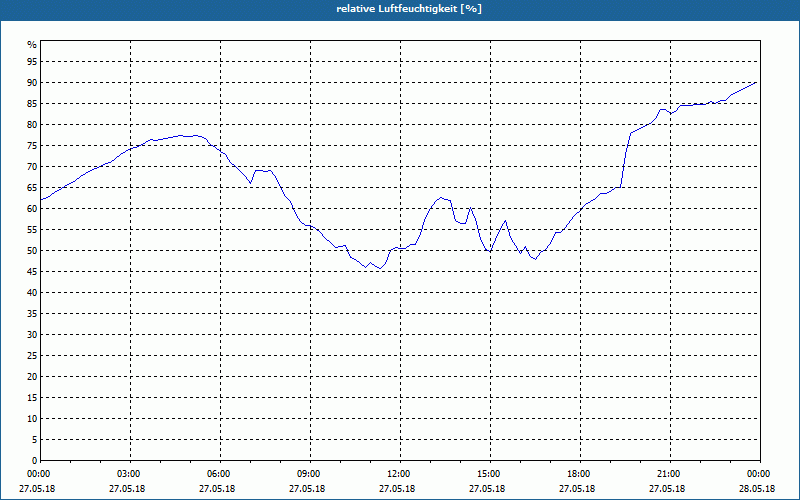Select the 55 value on the y-axis
Screen dimensions: 800x500
(32, 230)
